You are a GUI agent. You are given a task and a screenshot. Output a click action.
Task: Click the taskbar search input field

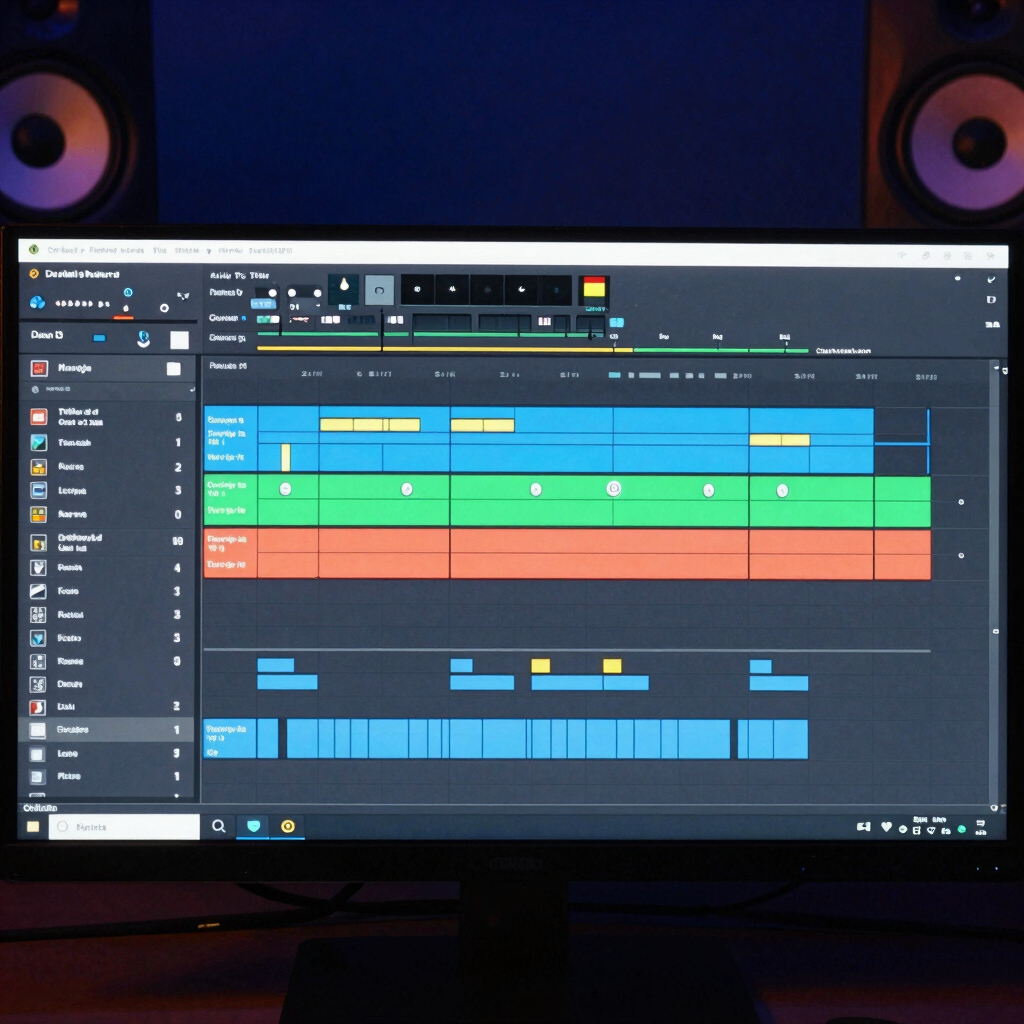124,827
